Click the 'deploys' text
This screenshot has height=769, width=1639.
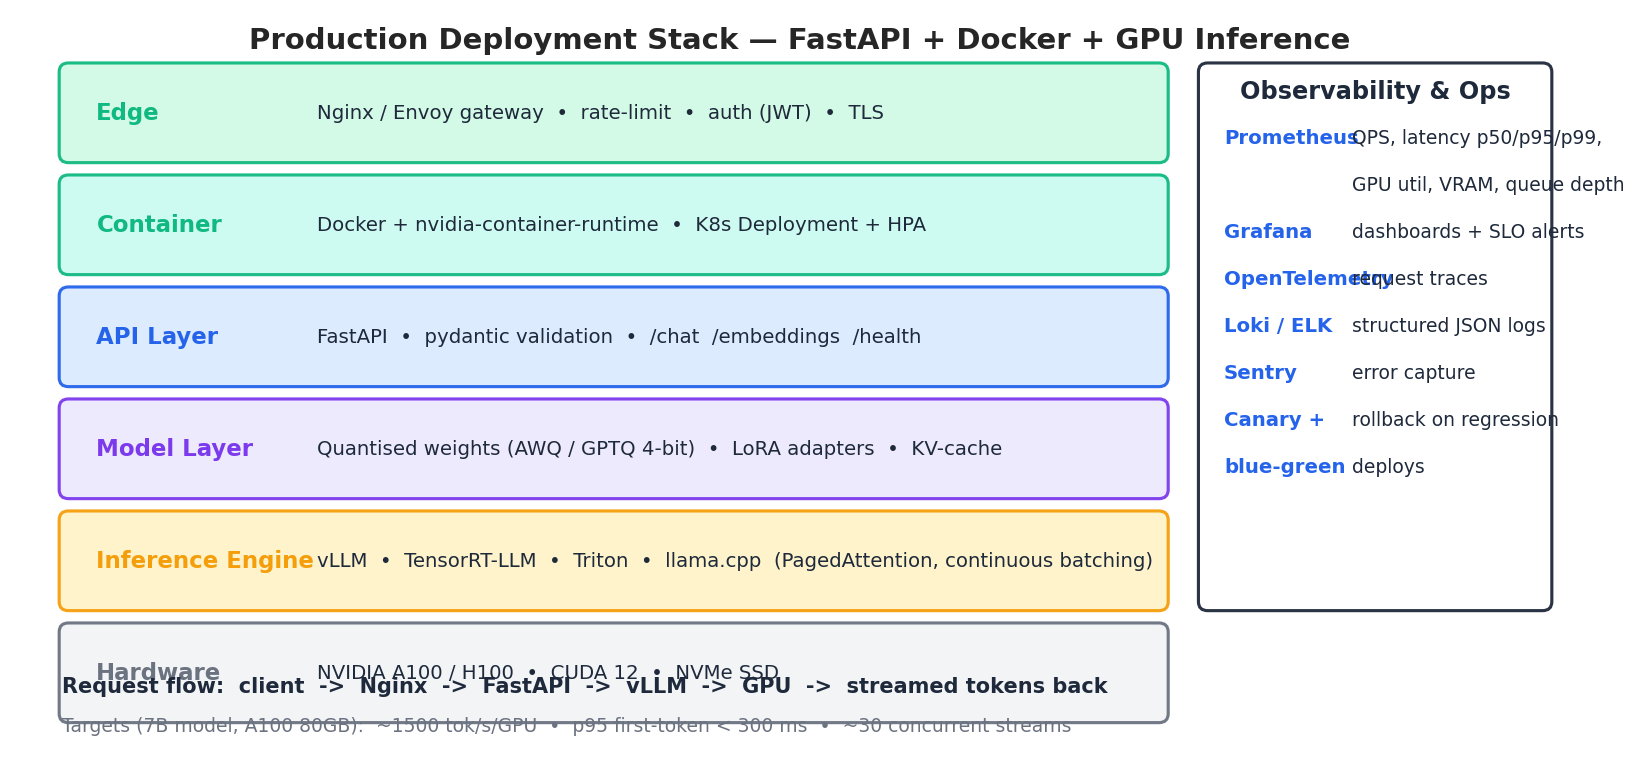pyautogui.click(x=1388, y=467)
